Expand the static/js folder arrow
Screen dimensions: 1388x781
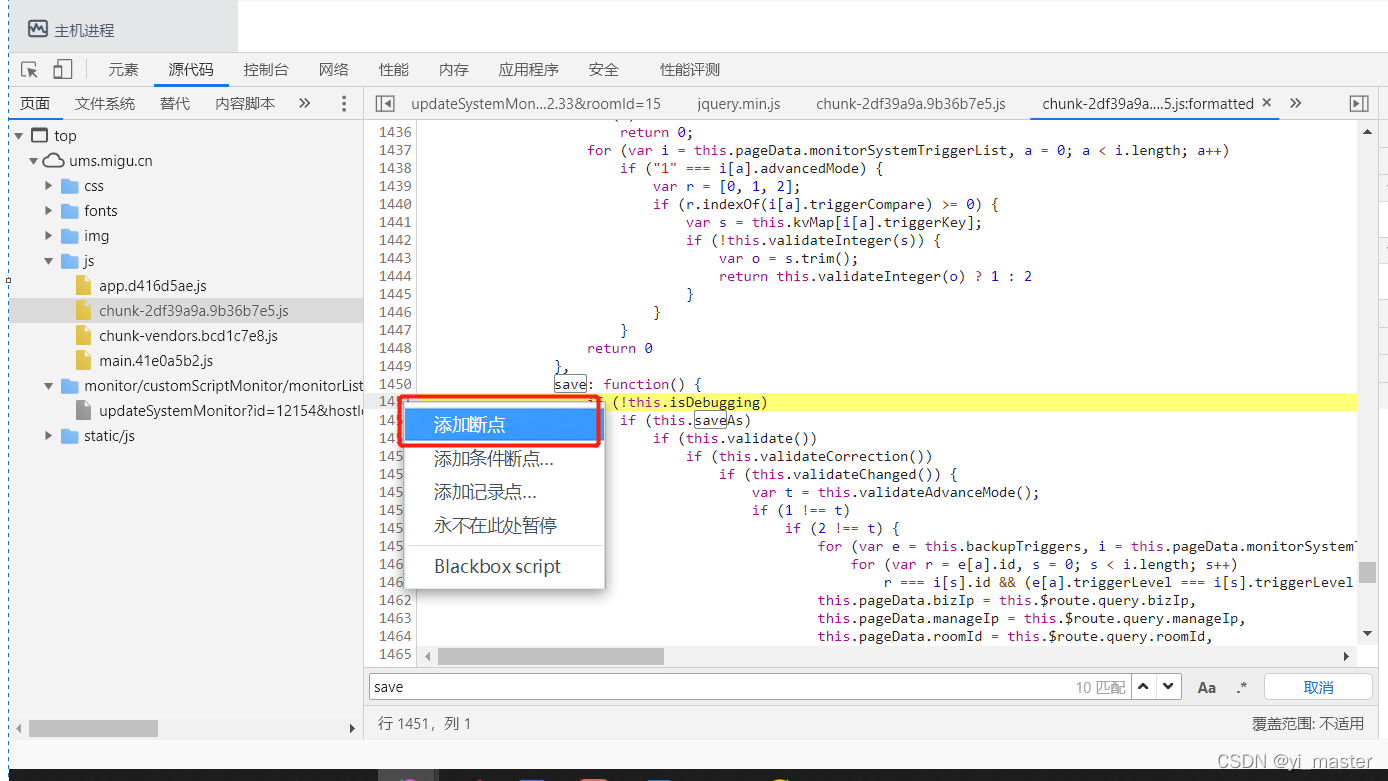(x=48, y=436)
